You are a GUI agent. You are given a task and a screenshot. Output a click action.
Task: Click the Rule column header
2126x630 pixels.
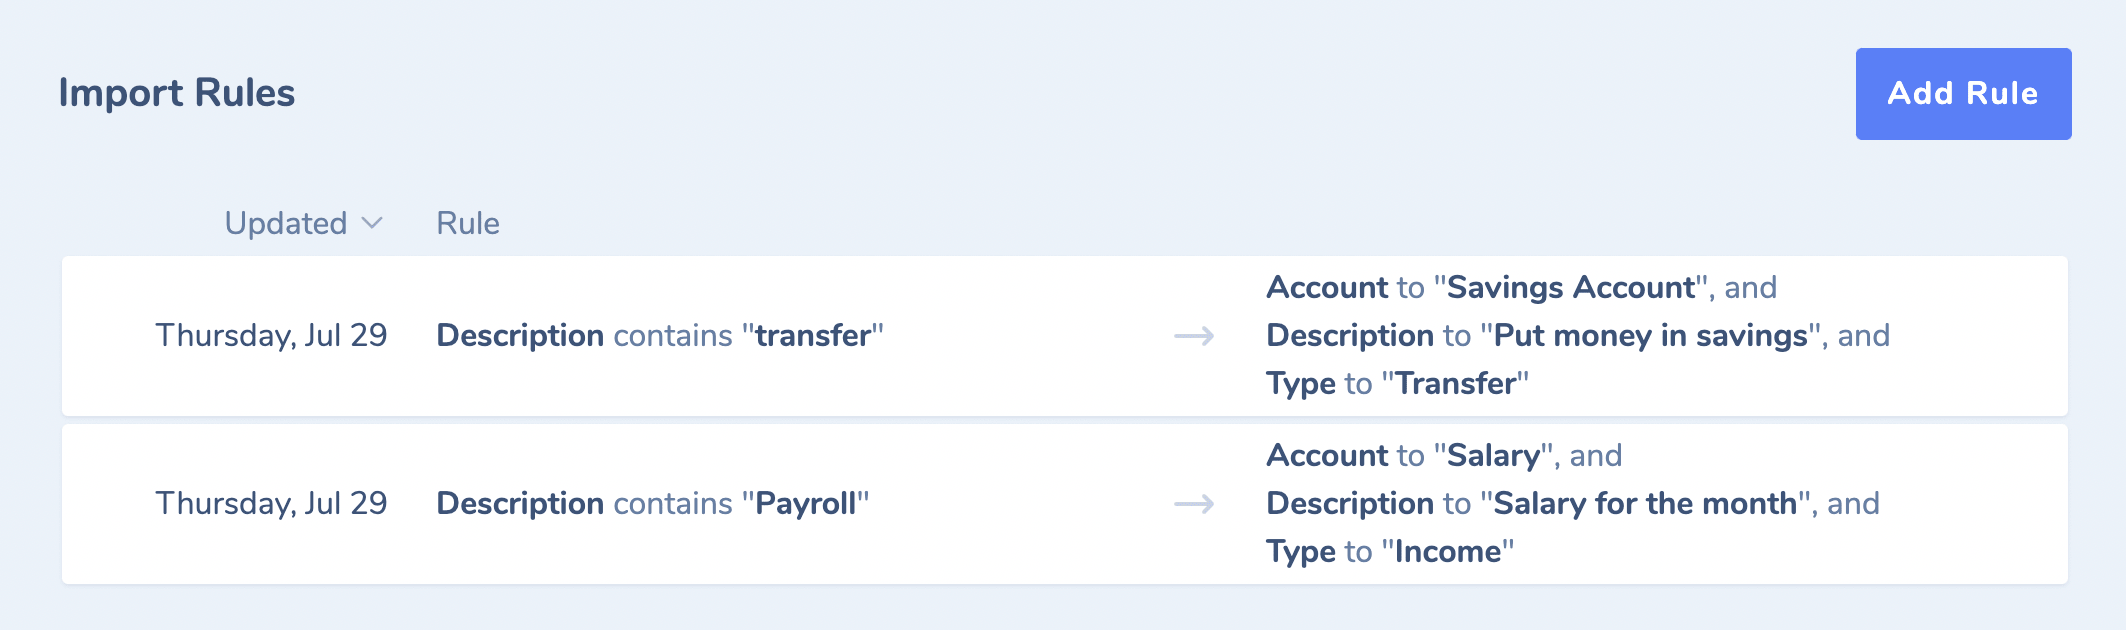pos(468,223)
